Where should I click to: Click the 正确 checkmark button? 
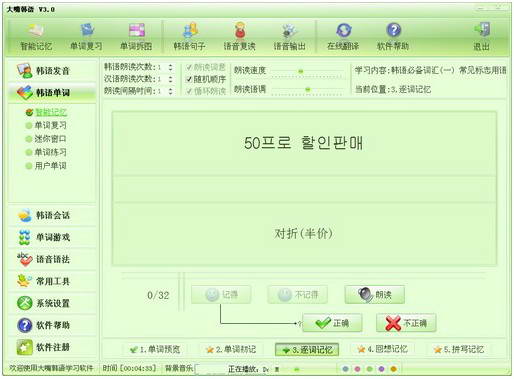(332, 323)
